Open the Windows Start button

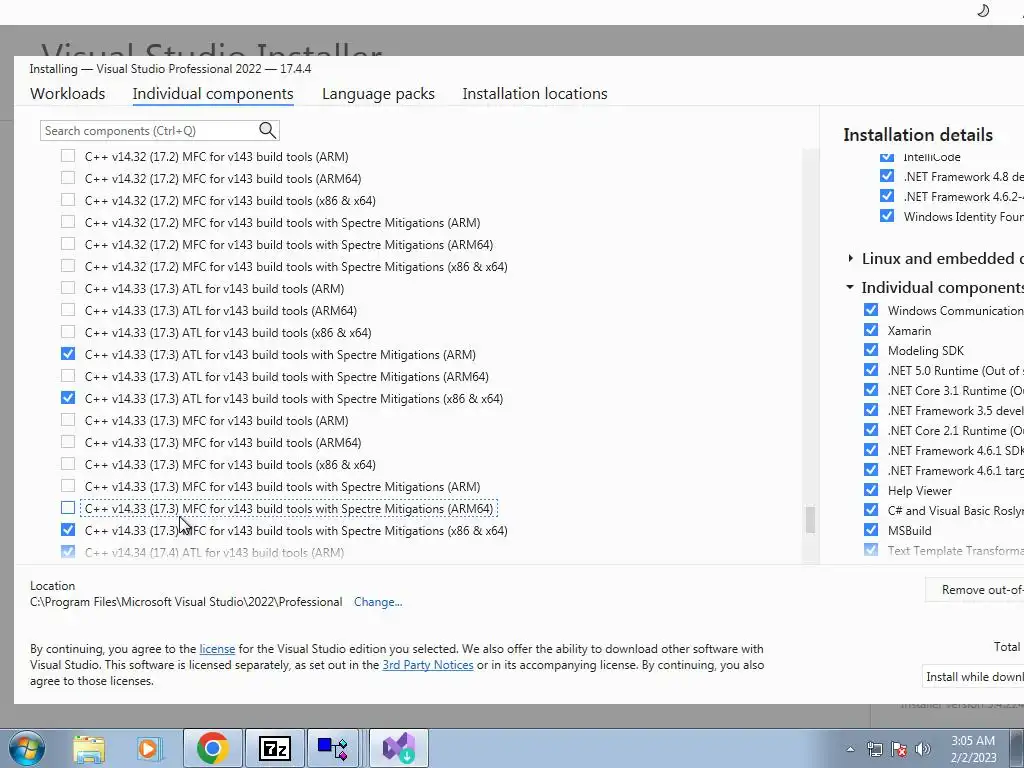pos(26,748)
